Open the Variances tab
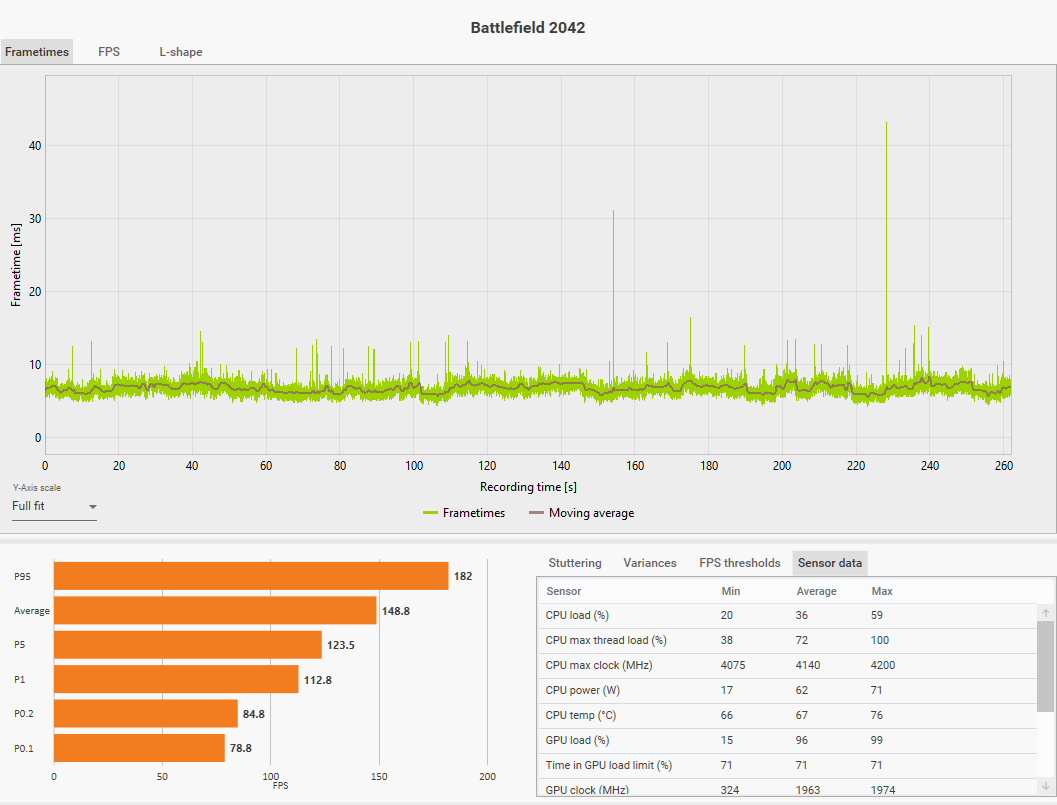 [650, 563]
